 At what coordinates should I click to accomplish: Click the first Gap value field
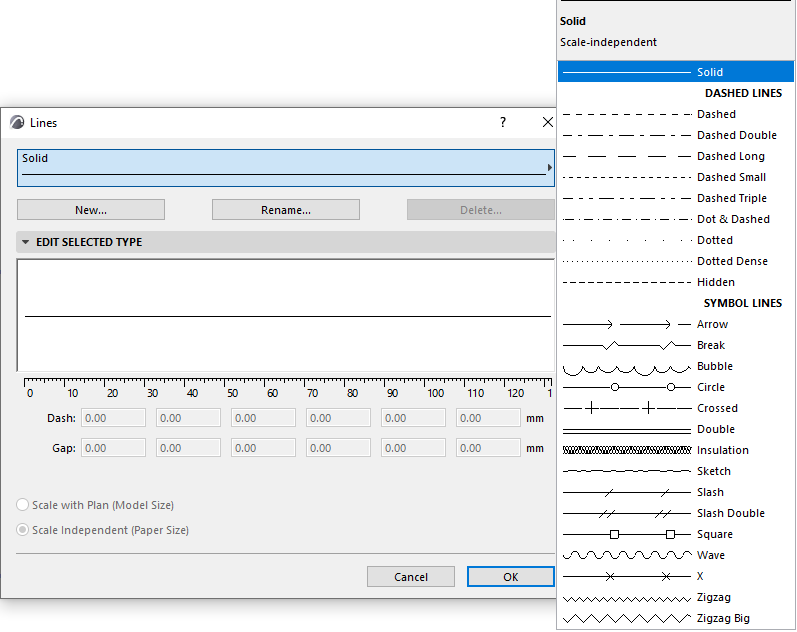pos(113,448)
